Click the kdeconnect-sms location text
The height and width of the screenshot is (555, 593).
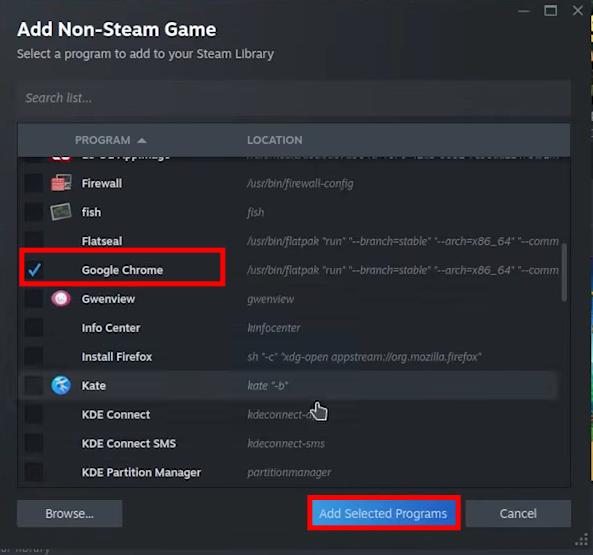tap(286, 443)
